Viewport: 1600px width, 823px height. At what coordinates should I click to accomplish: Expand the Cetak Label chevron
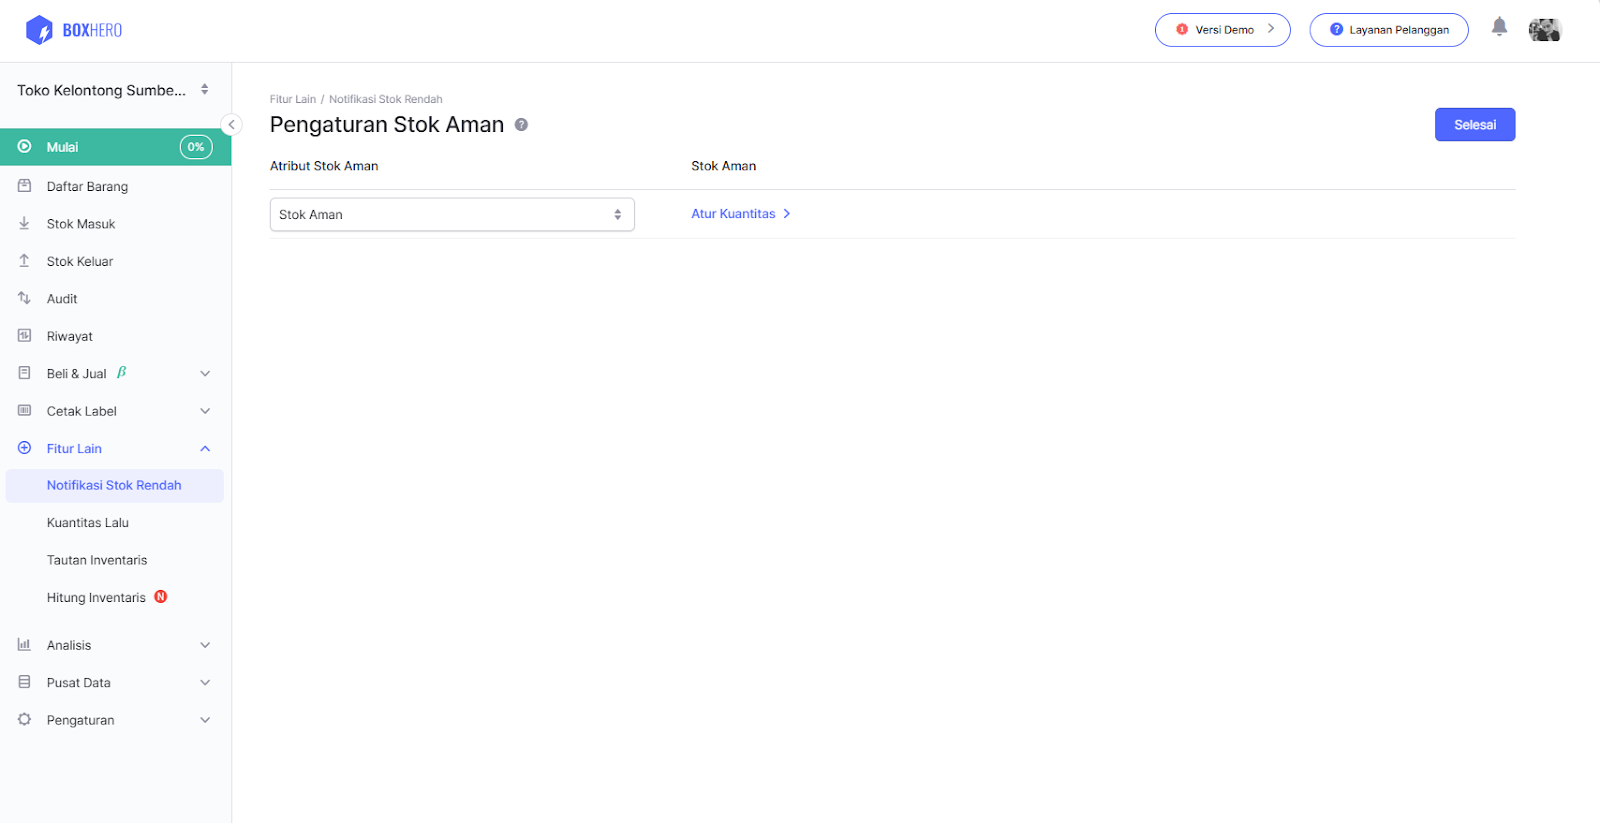pos(205,411)
